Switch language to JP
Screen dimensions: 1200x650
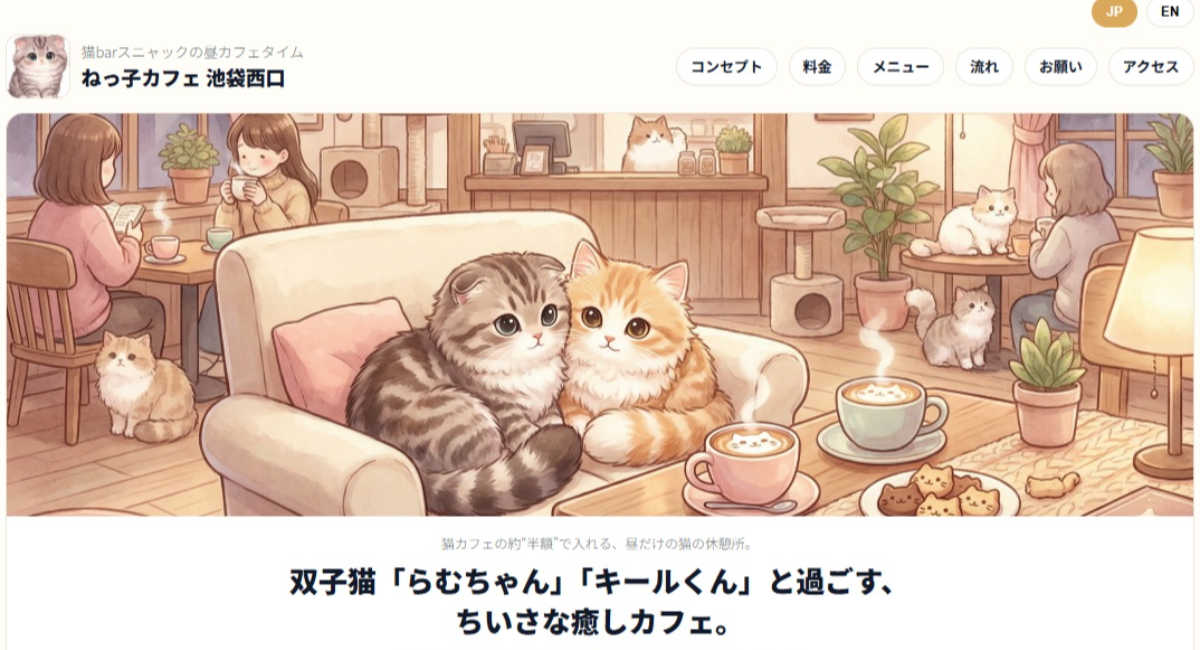(1114, 12)
